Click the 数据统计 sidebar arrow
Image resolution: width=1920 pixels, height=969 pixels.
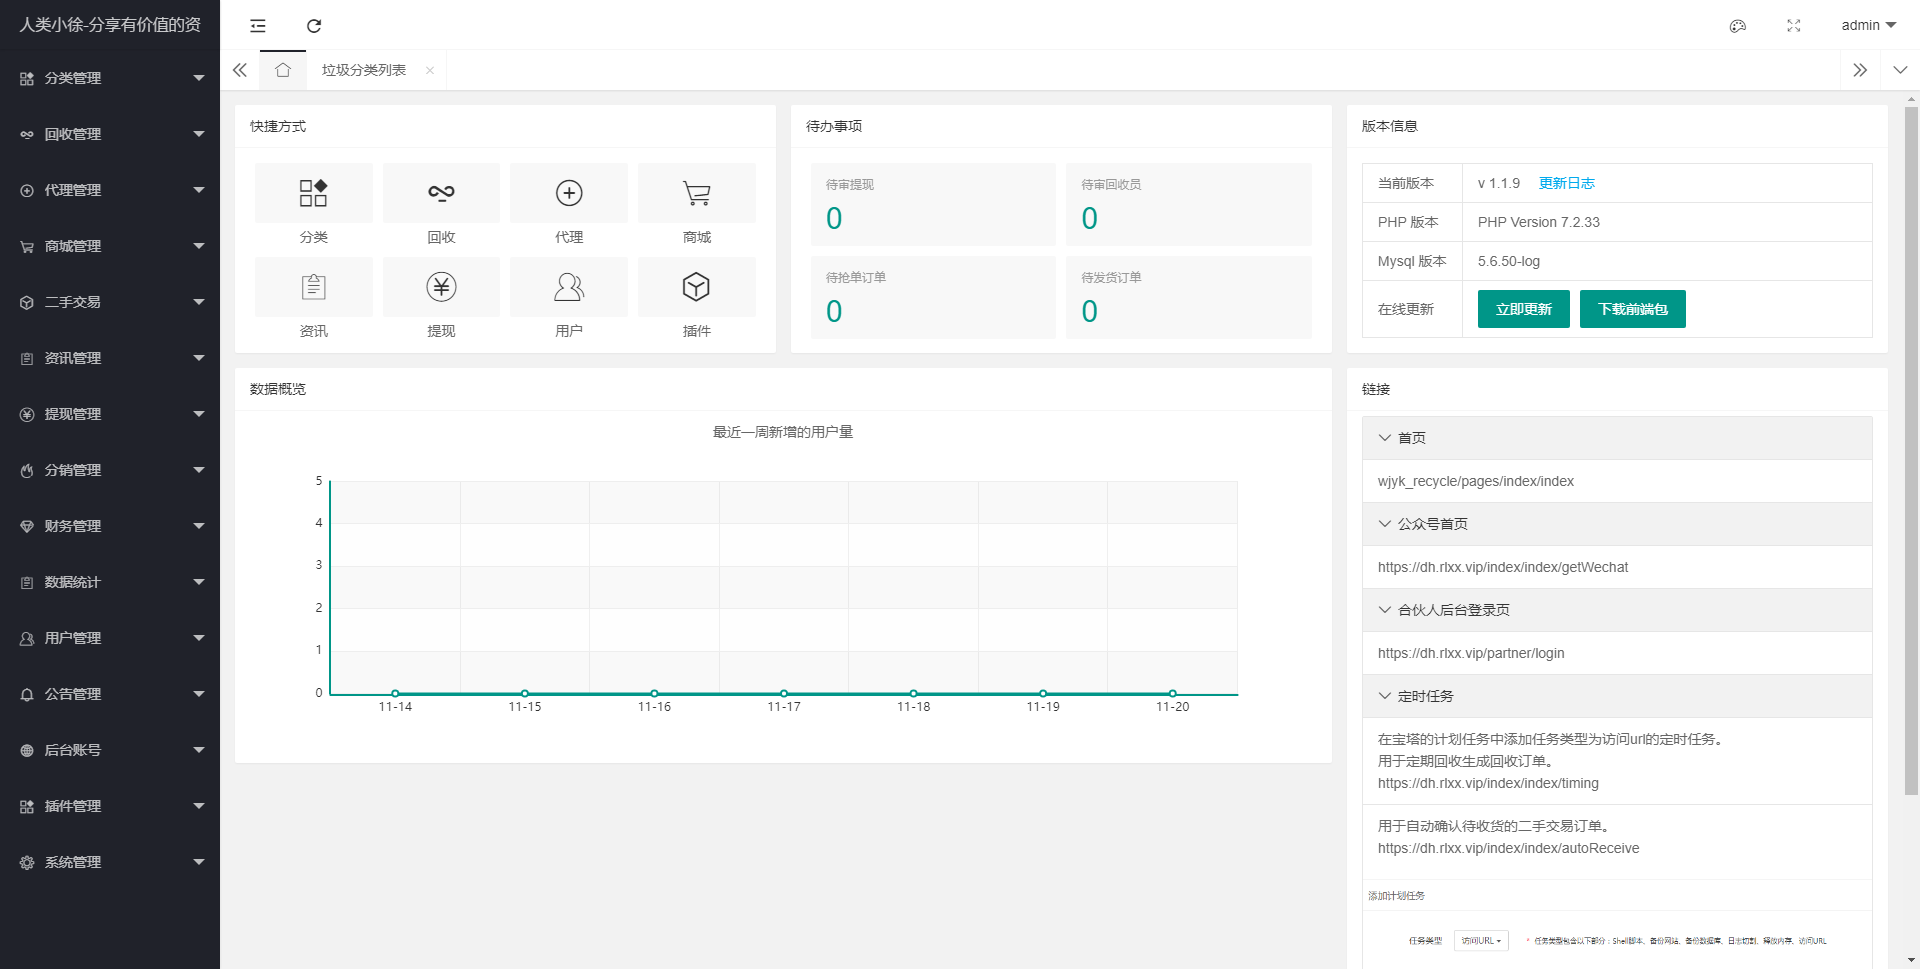pos(198,582)
